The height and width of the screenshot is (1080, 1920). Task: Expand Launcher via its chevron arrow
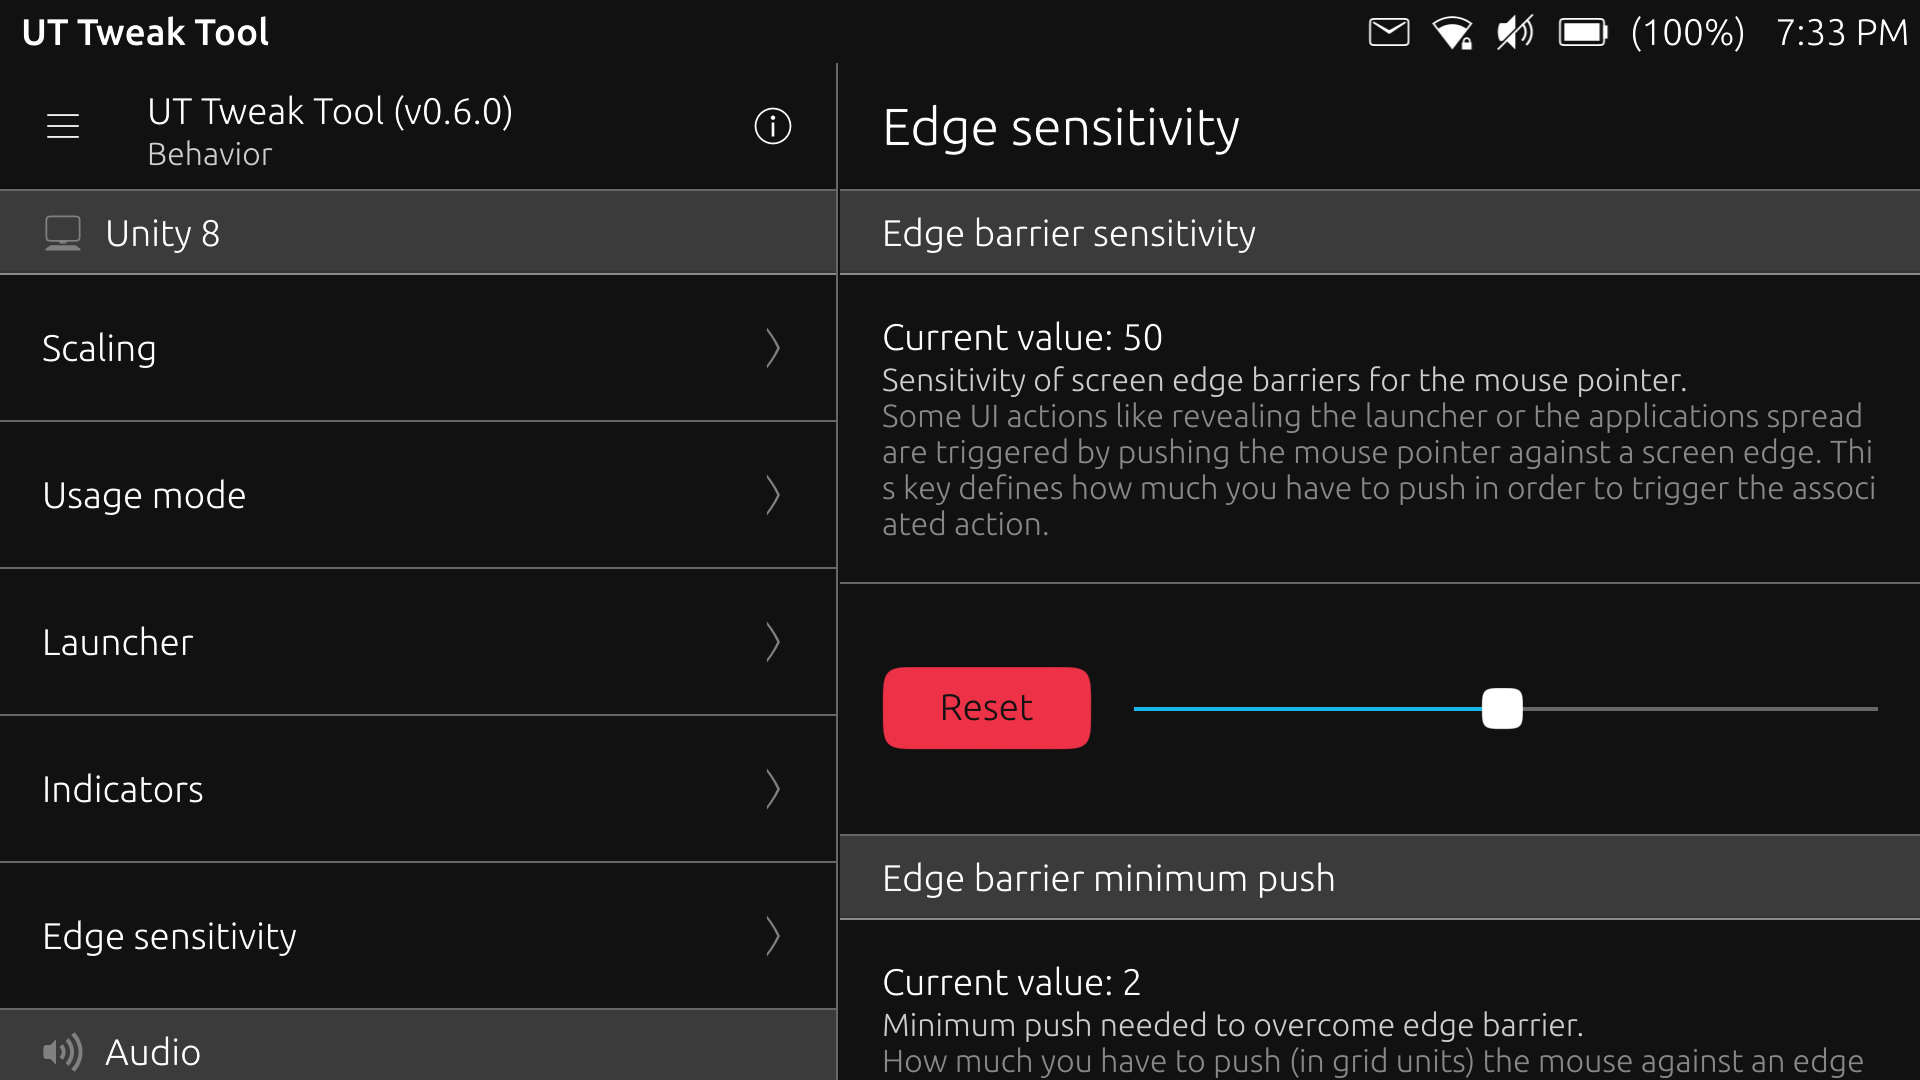[773, 642]
